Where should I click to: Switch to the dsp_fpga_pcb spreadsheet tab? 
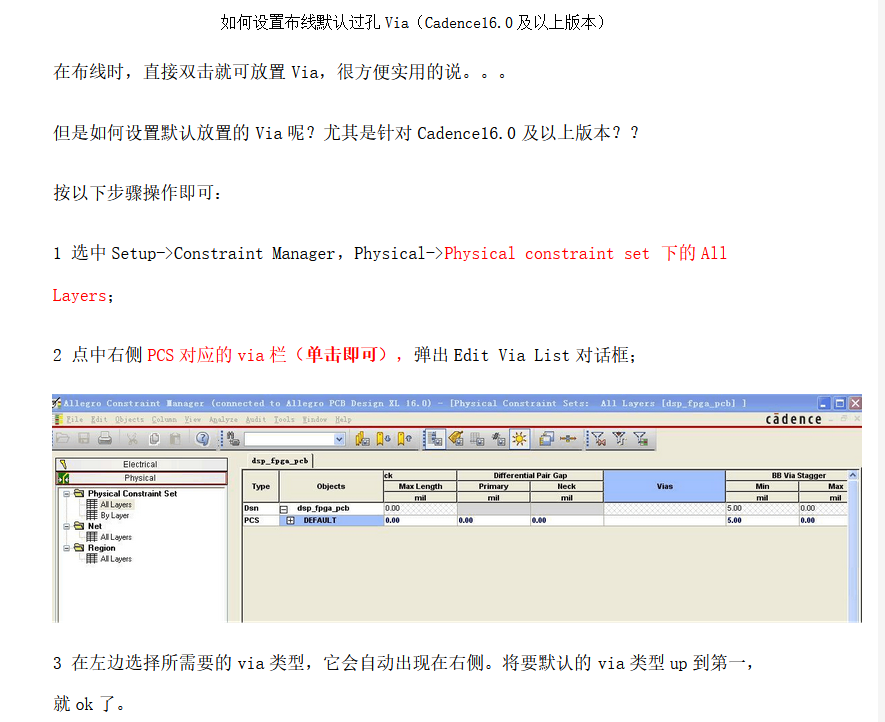278,460
